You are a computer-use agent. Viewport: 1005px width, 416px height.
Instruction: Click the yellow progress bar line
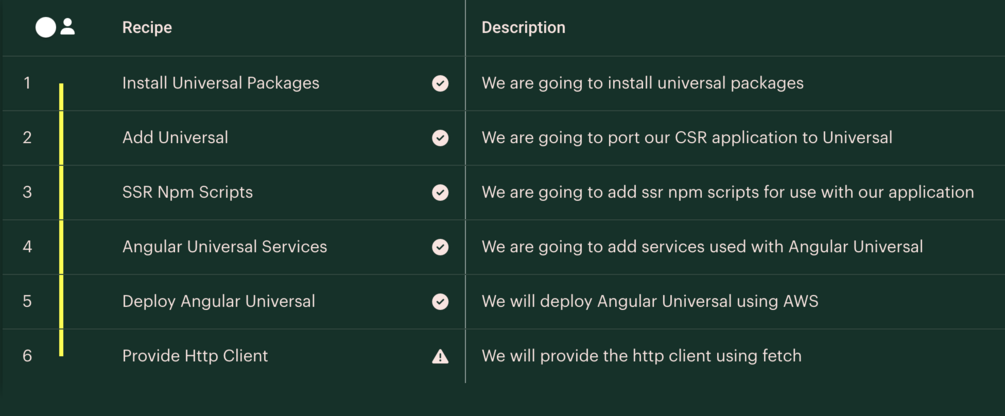tap(61, 220)
